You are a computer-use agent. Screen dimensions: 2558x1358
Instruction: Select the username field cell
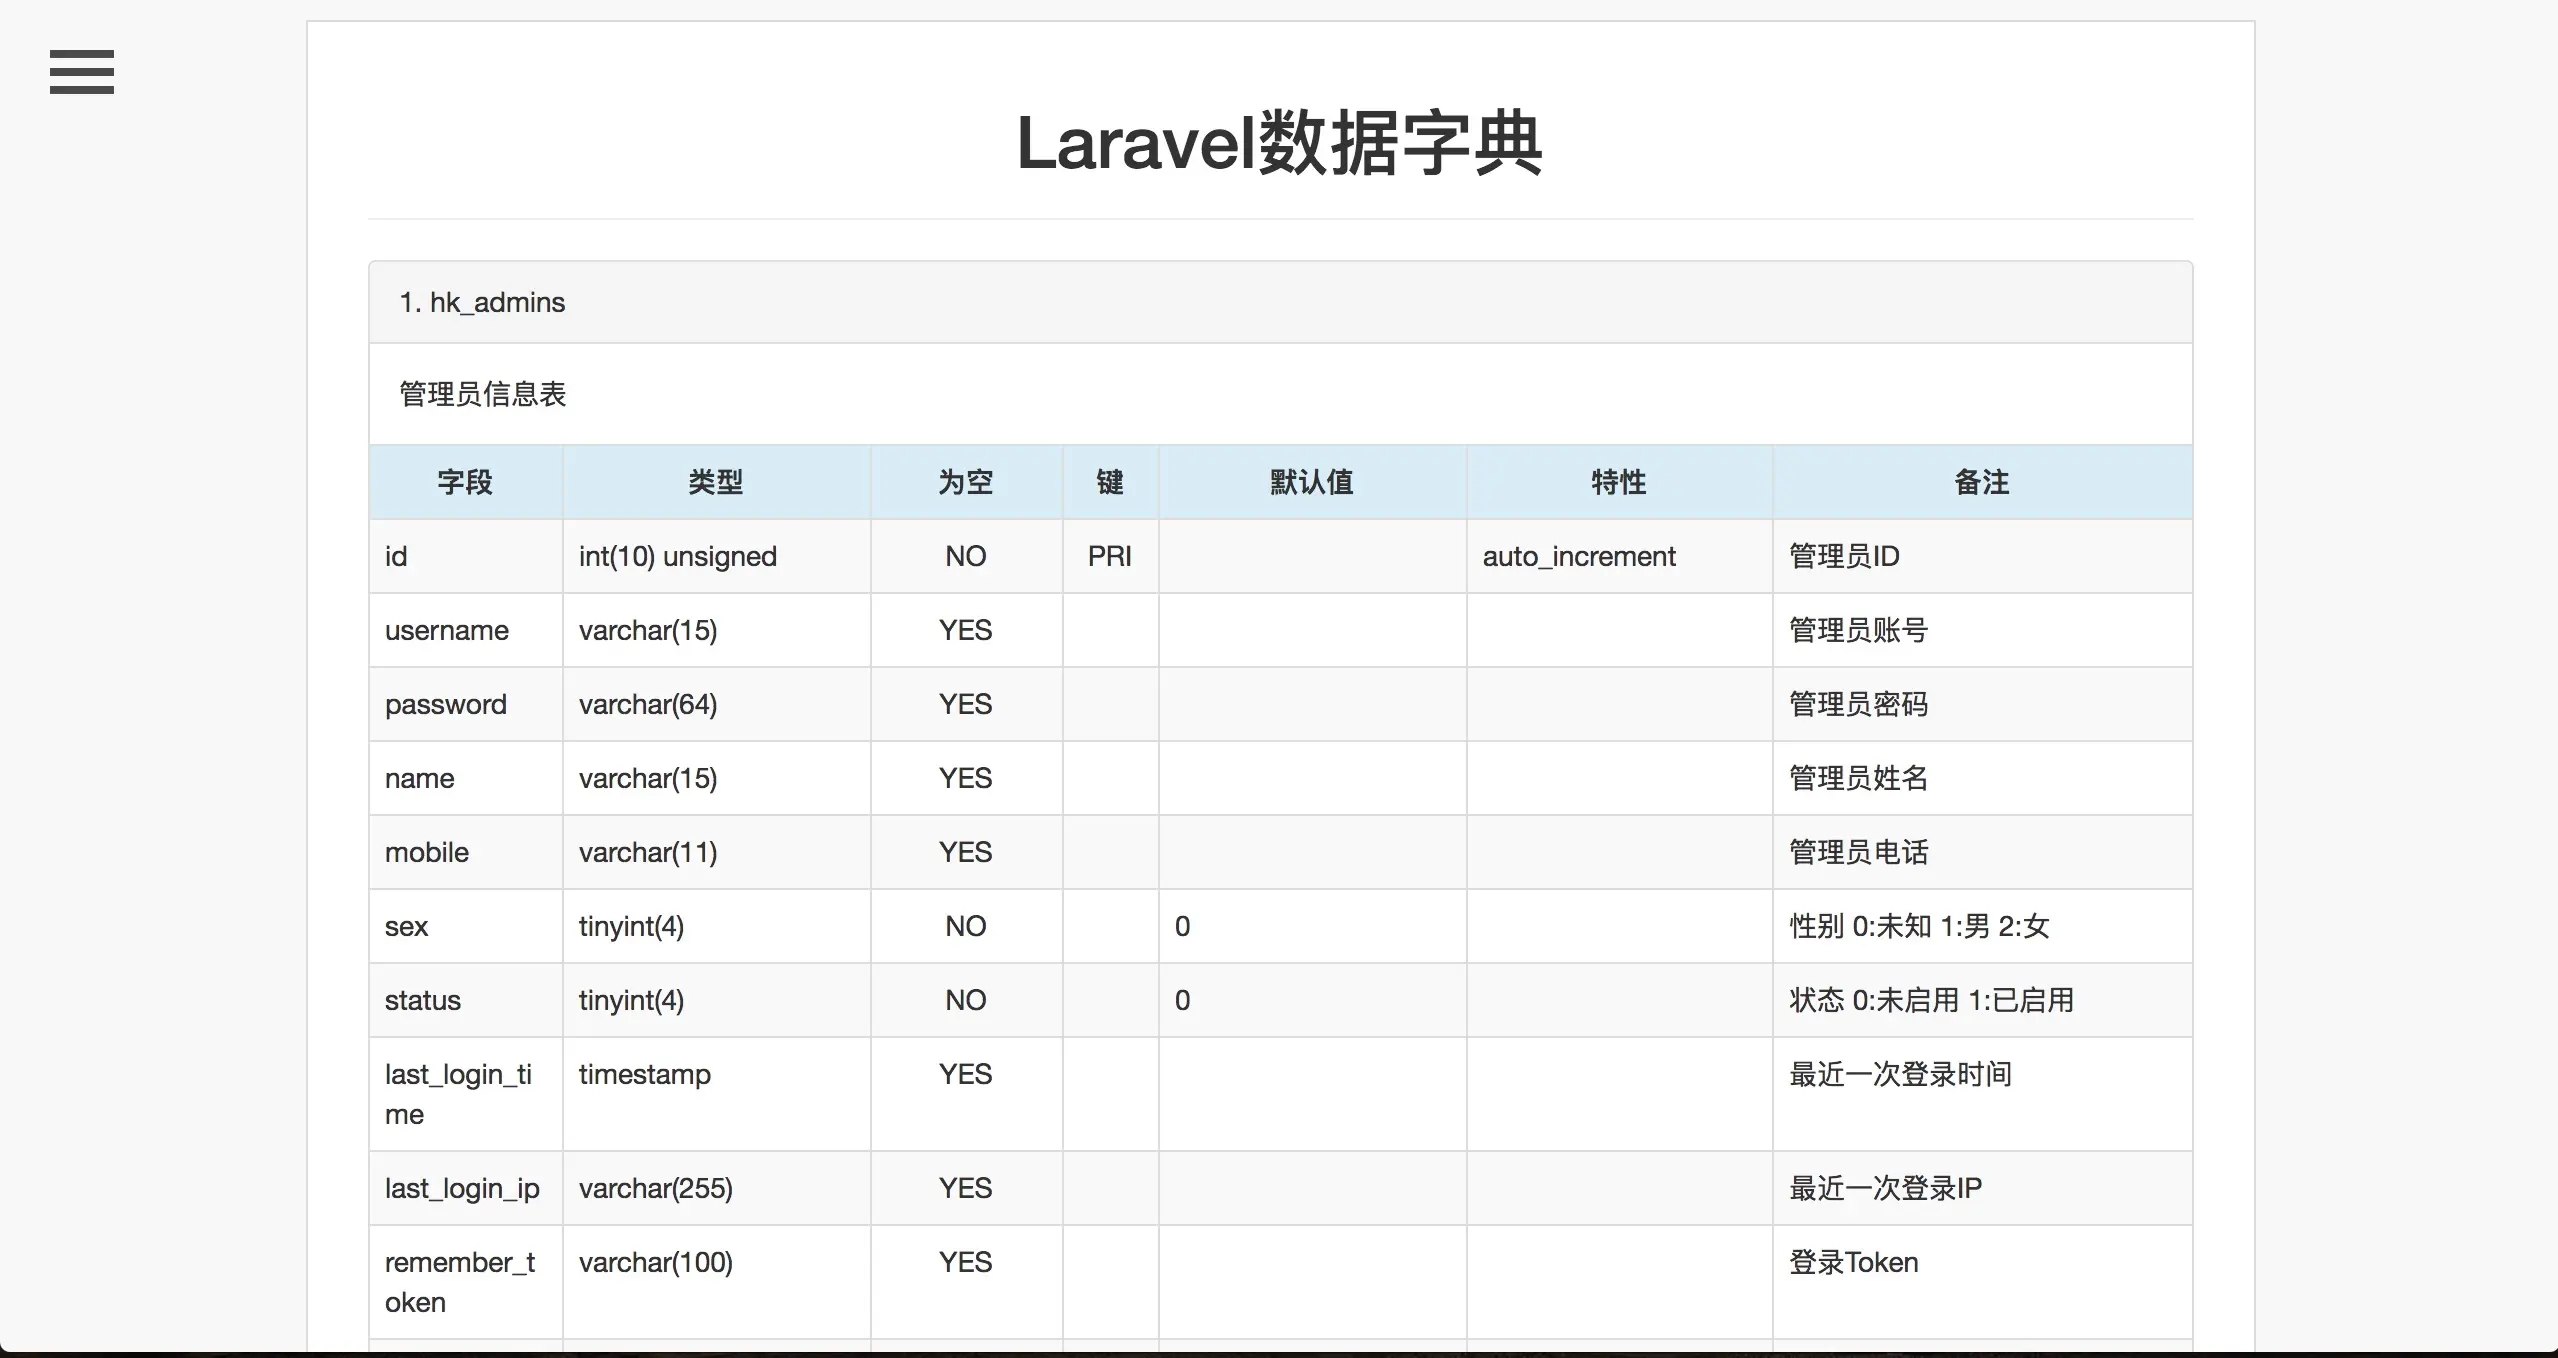coord(447,630)
